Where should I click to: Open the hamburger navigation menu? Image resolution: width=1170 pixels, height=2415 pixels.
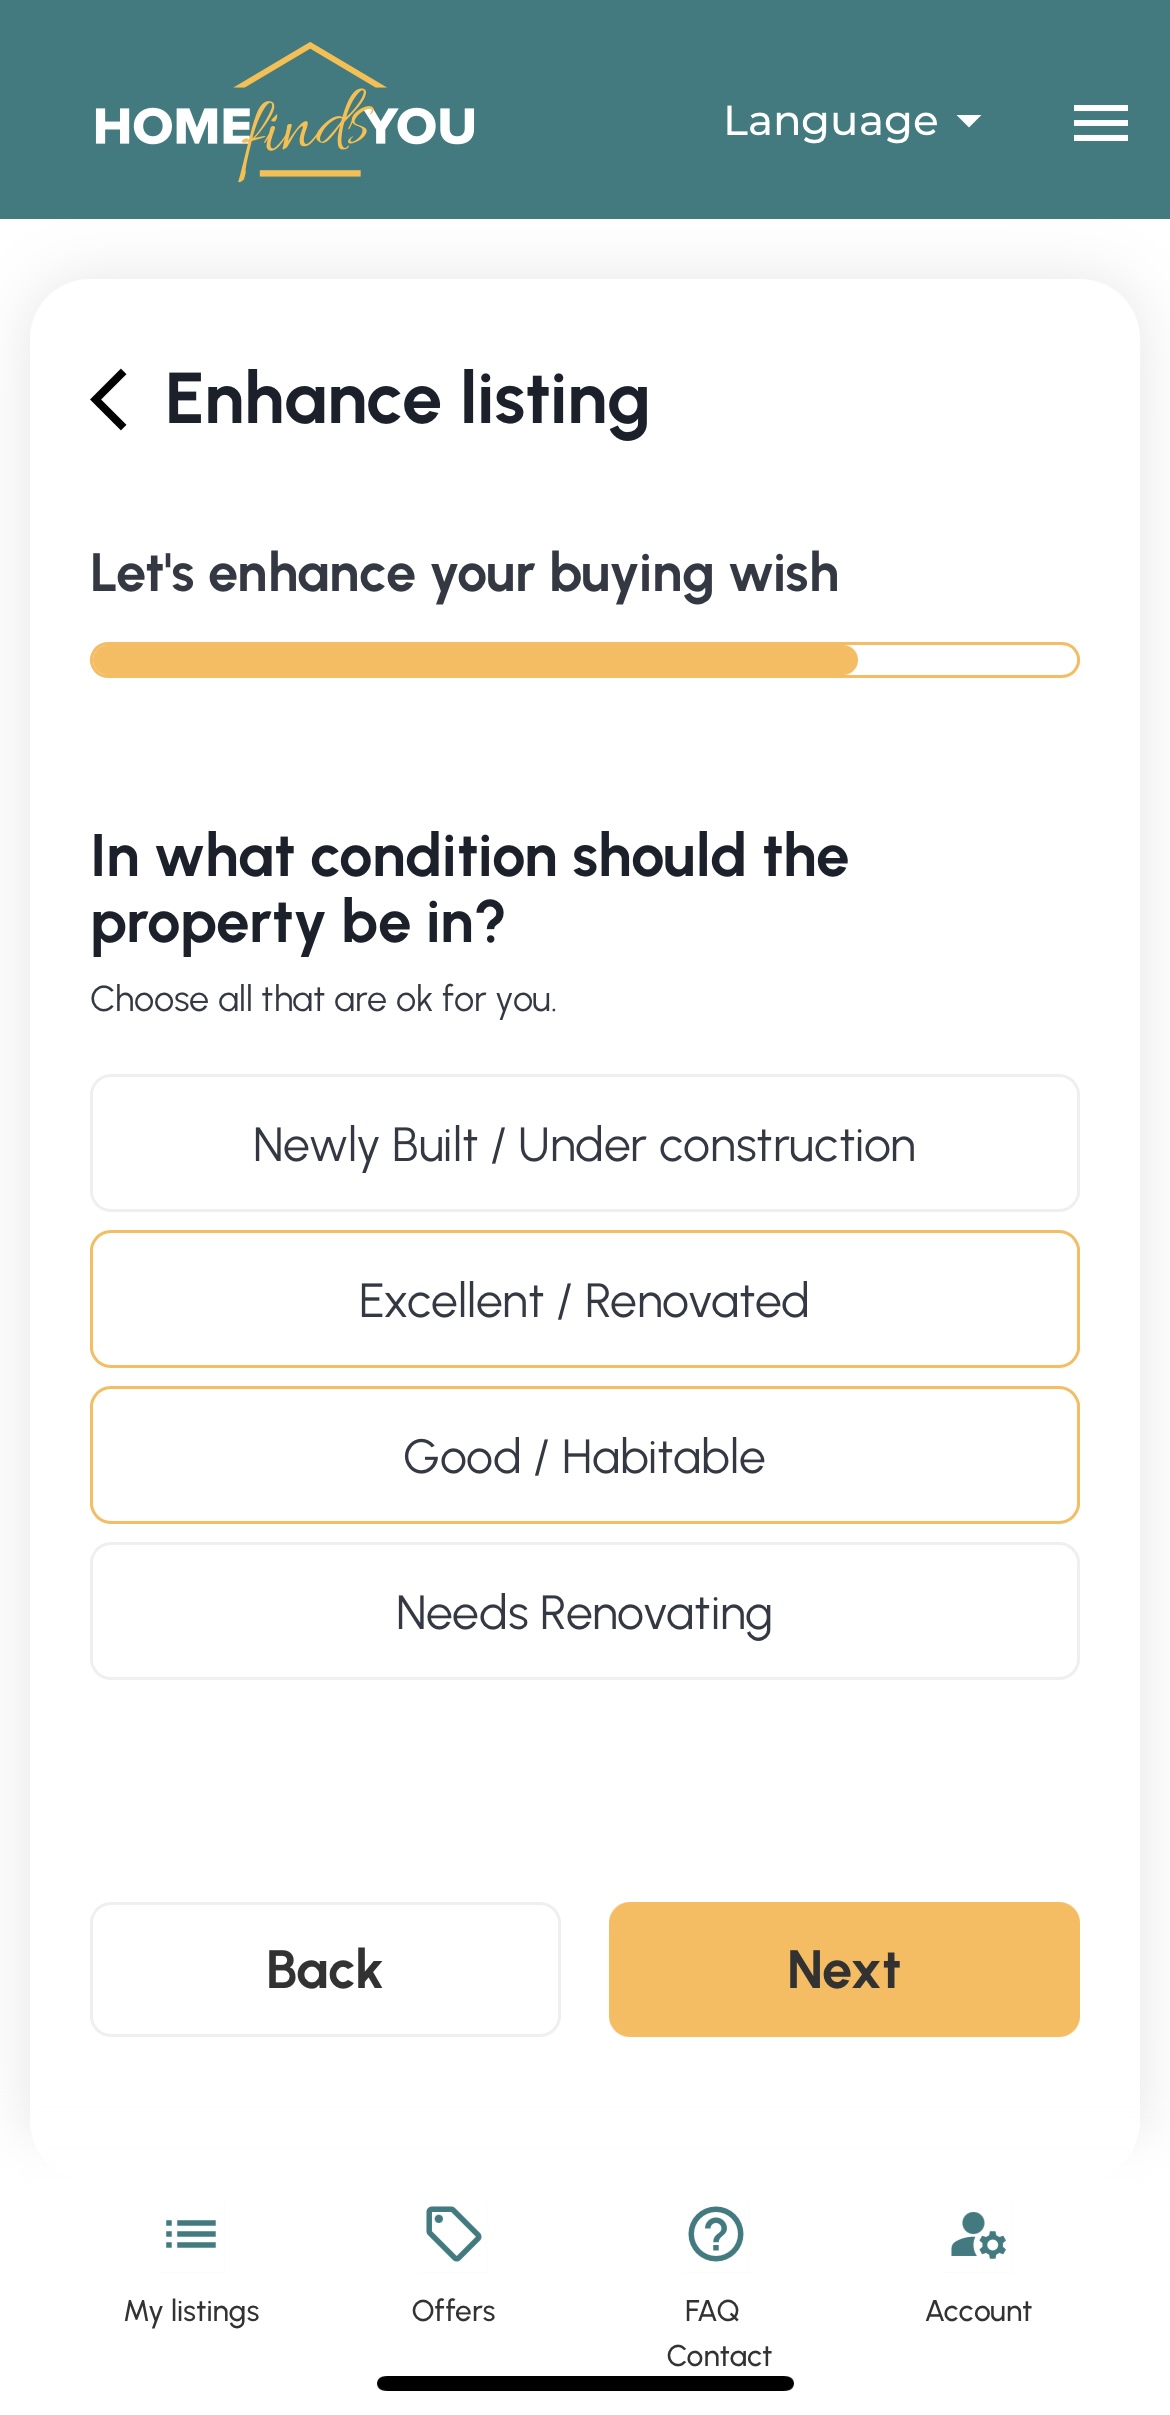coord(1100,122)
